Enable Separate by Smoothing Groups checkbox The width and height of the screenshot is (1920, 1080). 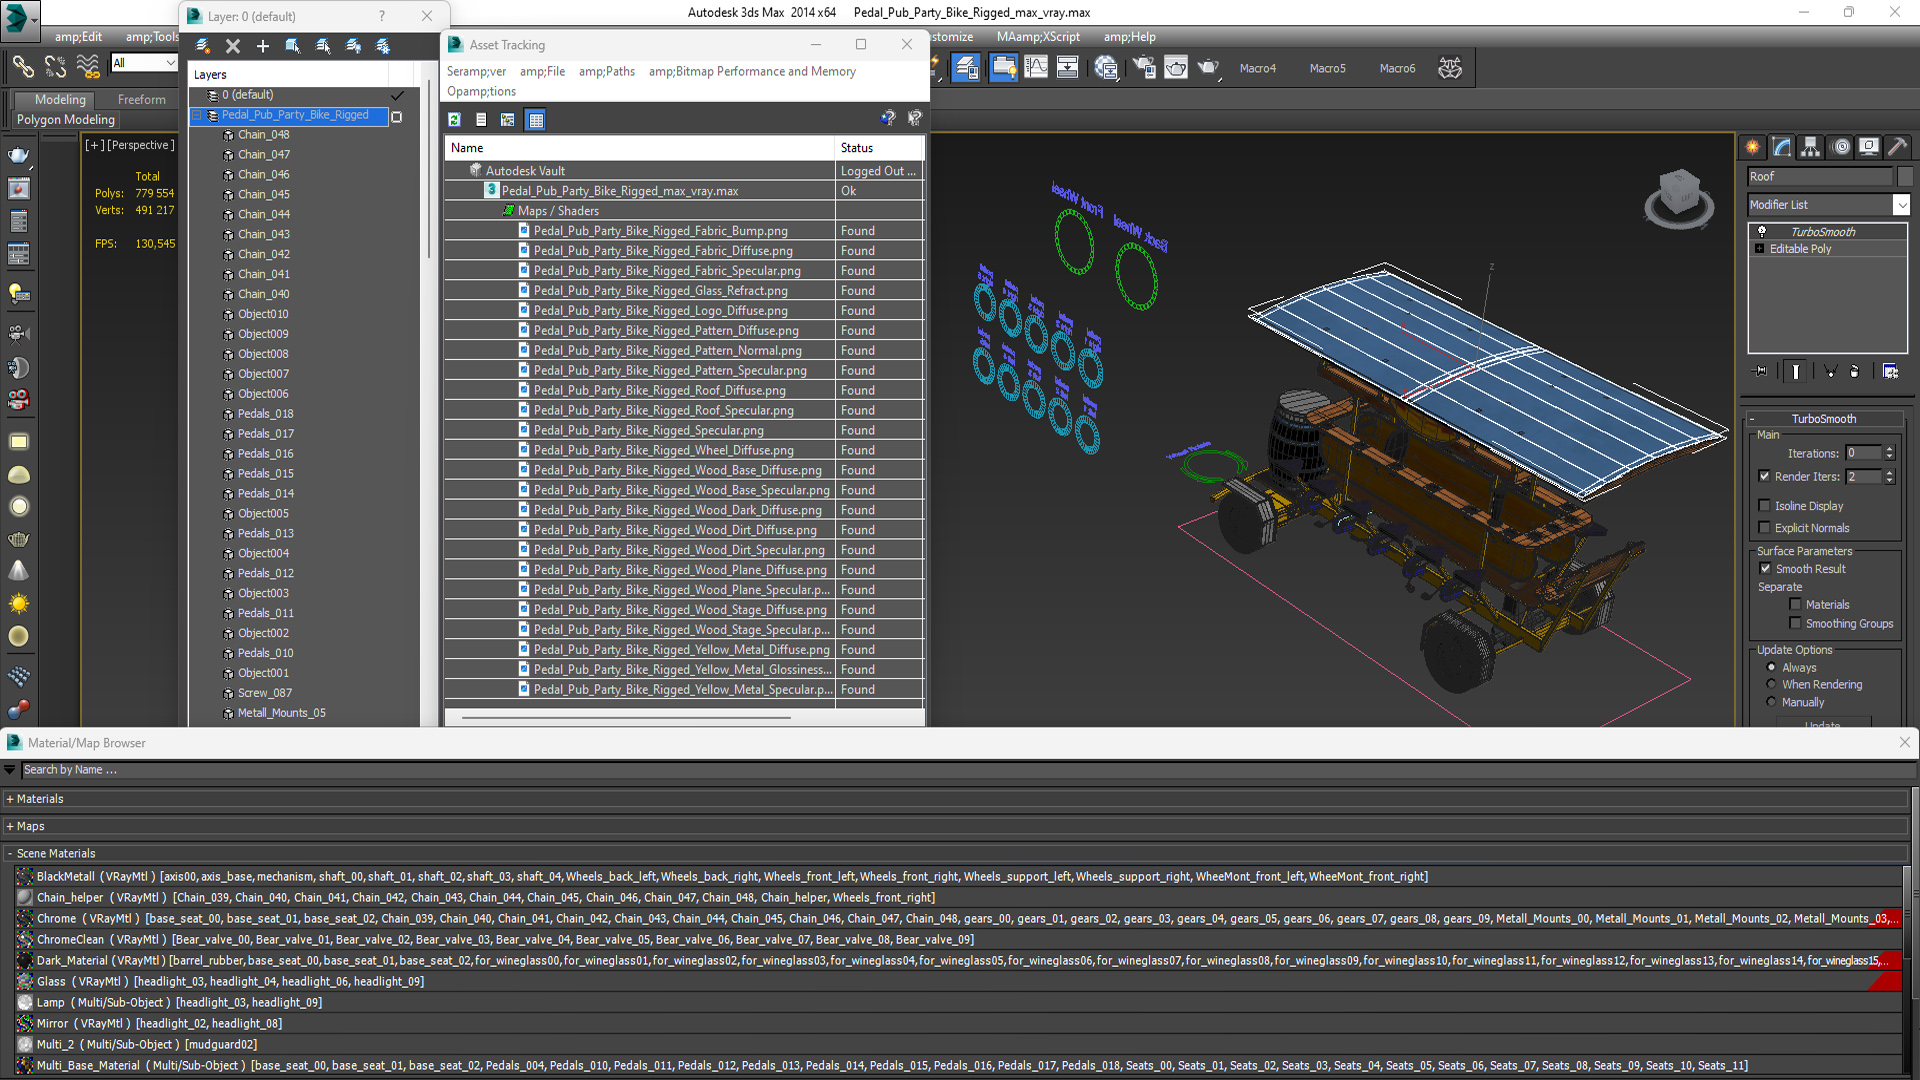point(1795,624)
